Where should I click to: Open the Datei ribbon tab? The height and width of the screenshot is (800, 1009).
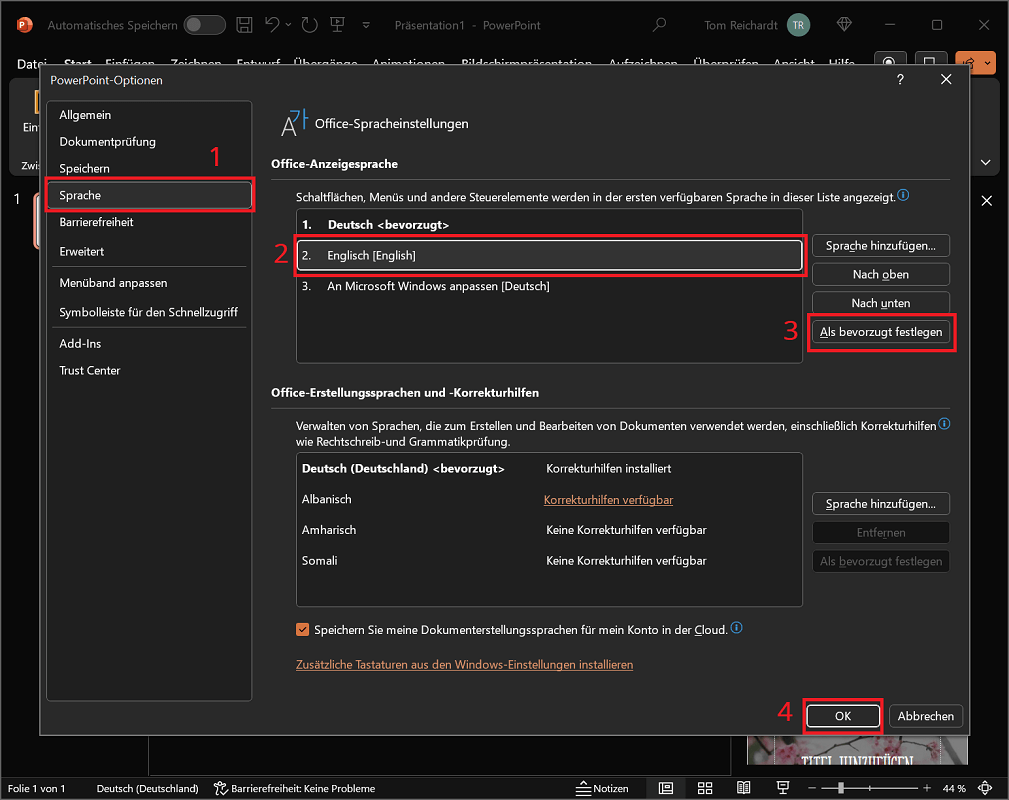31,63
